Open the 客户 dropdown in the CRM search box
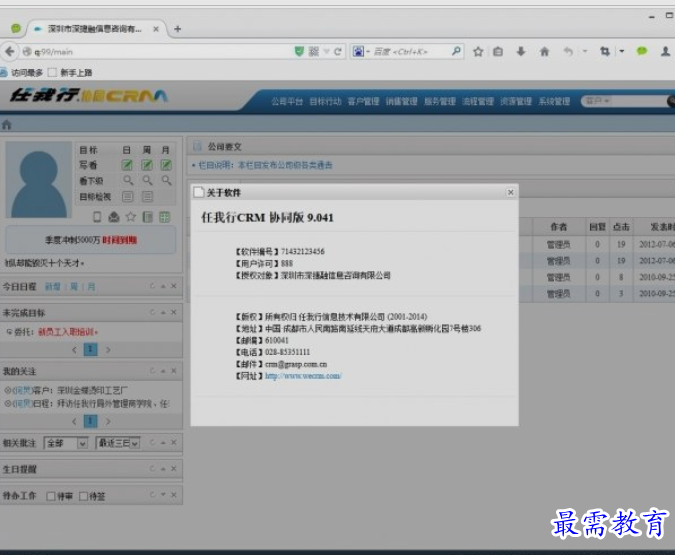Image resolution: width=675 pixels, height=555 pixels. 597,101
